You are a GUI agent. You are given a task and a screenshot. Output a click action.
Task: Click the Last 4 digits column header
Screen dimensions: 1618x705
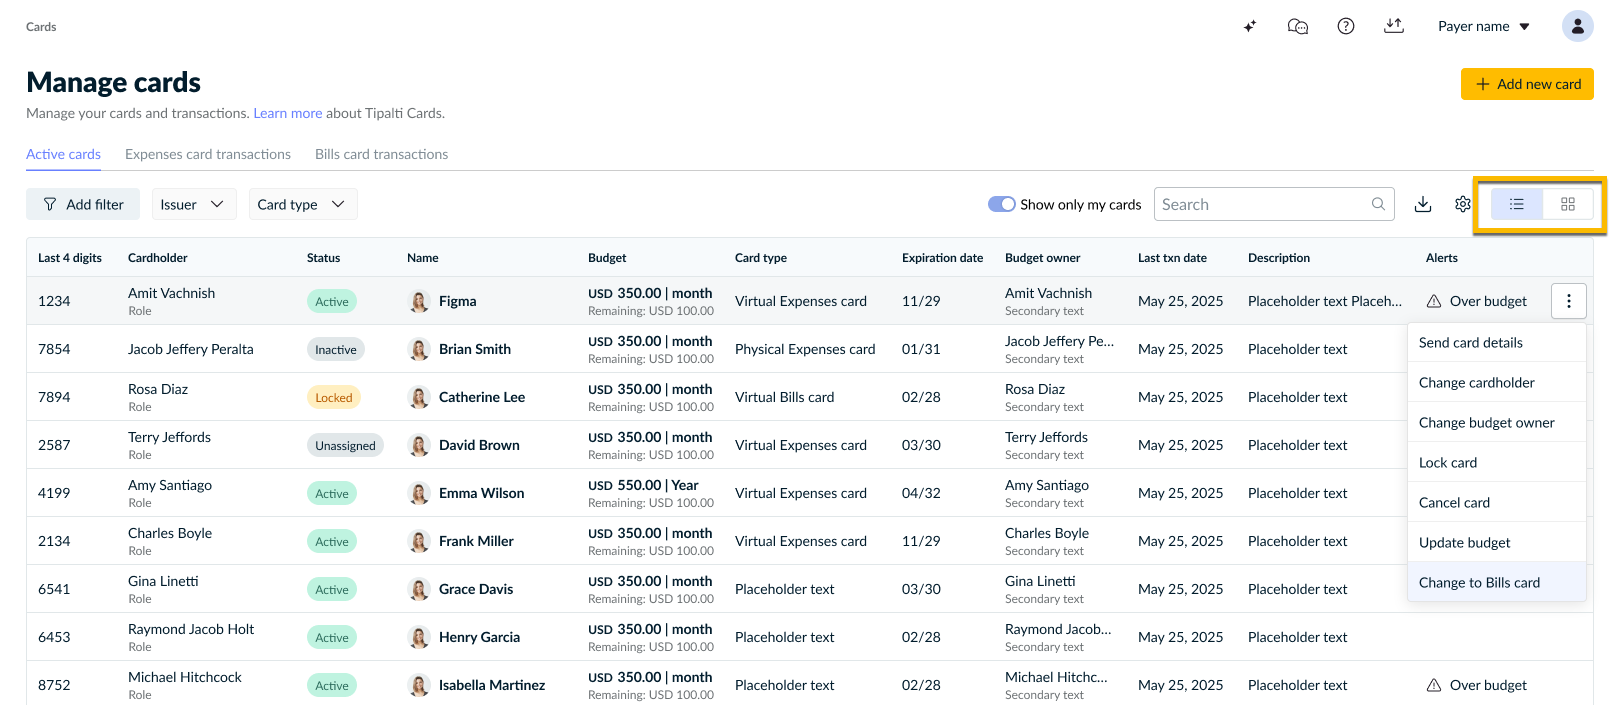(70, 258)
